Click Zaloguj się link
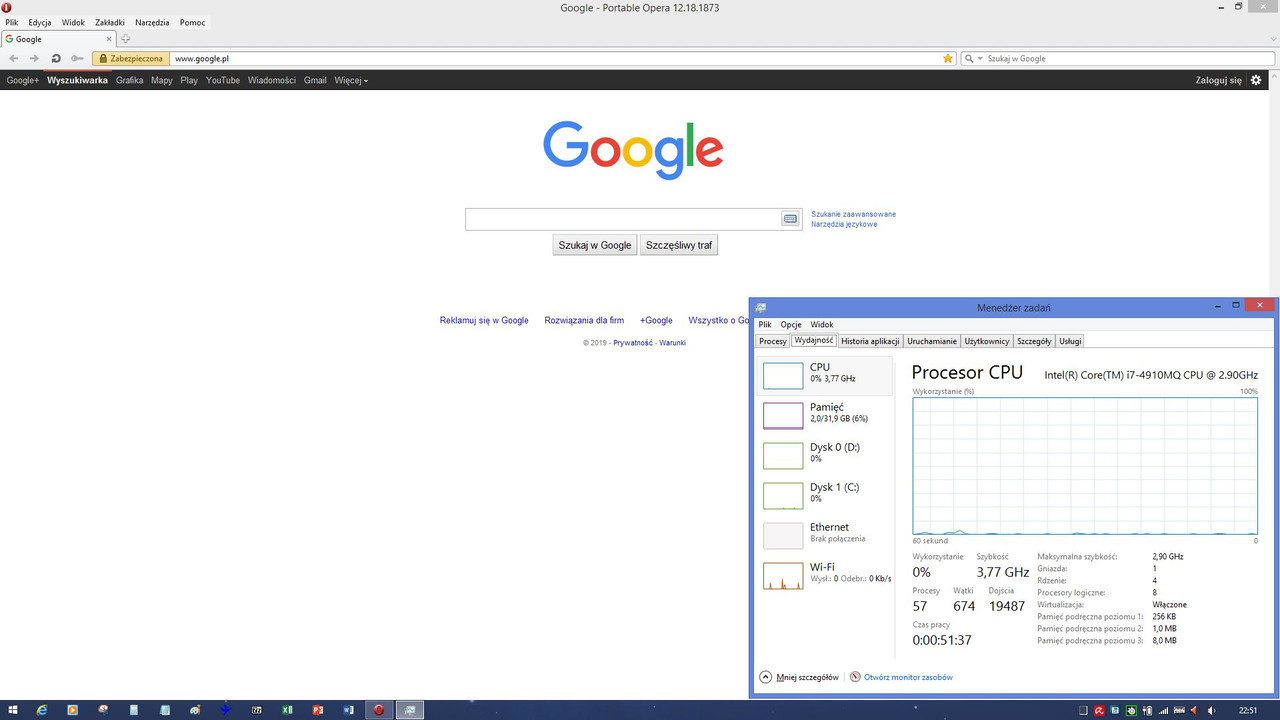The height and width of the screenshot is (720, 1280). (1218, 80)
